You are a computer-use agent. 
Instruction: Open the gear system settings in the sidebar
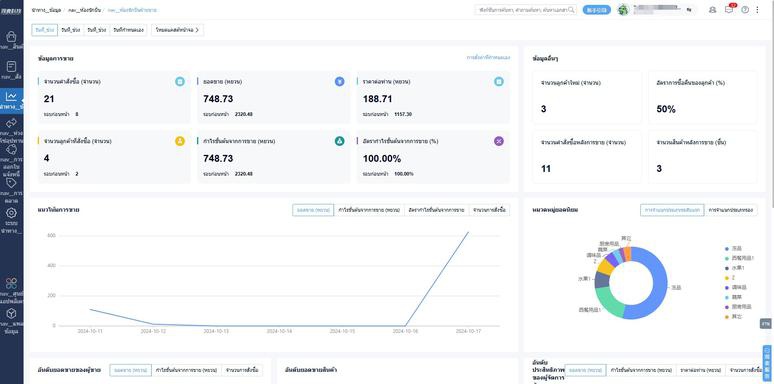11,213
